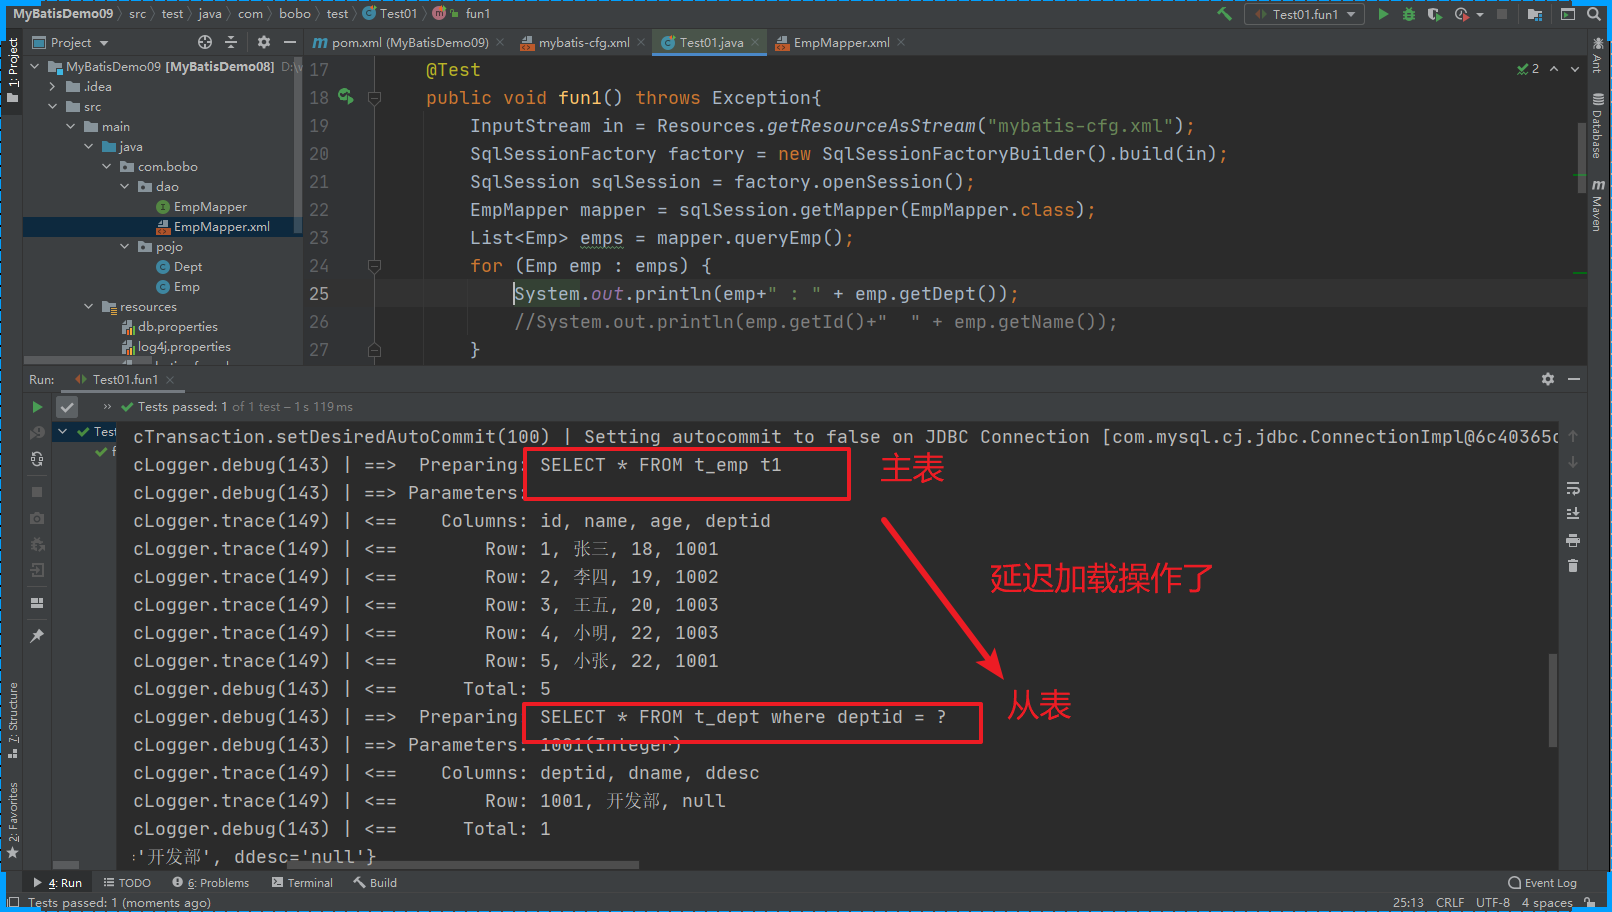Screen dimensions: 1612x912
Task: Click Database side tool button
Action: (x=1598, y=126)
